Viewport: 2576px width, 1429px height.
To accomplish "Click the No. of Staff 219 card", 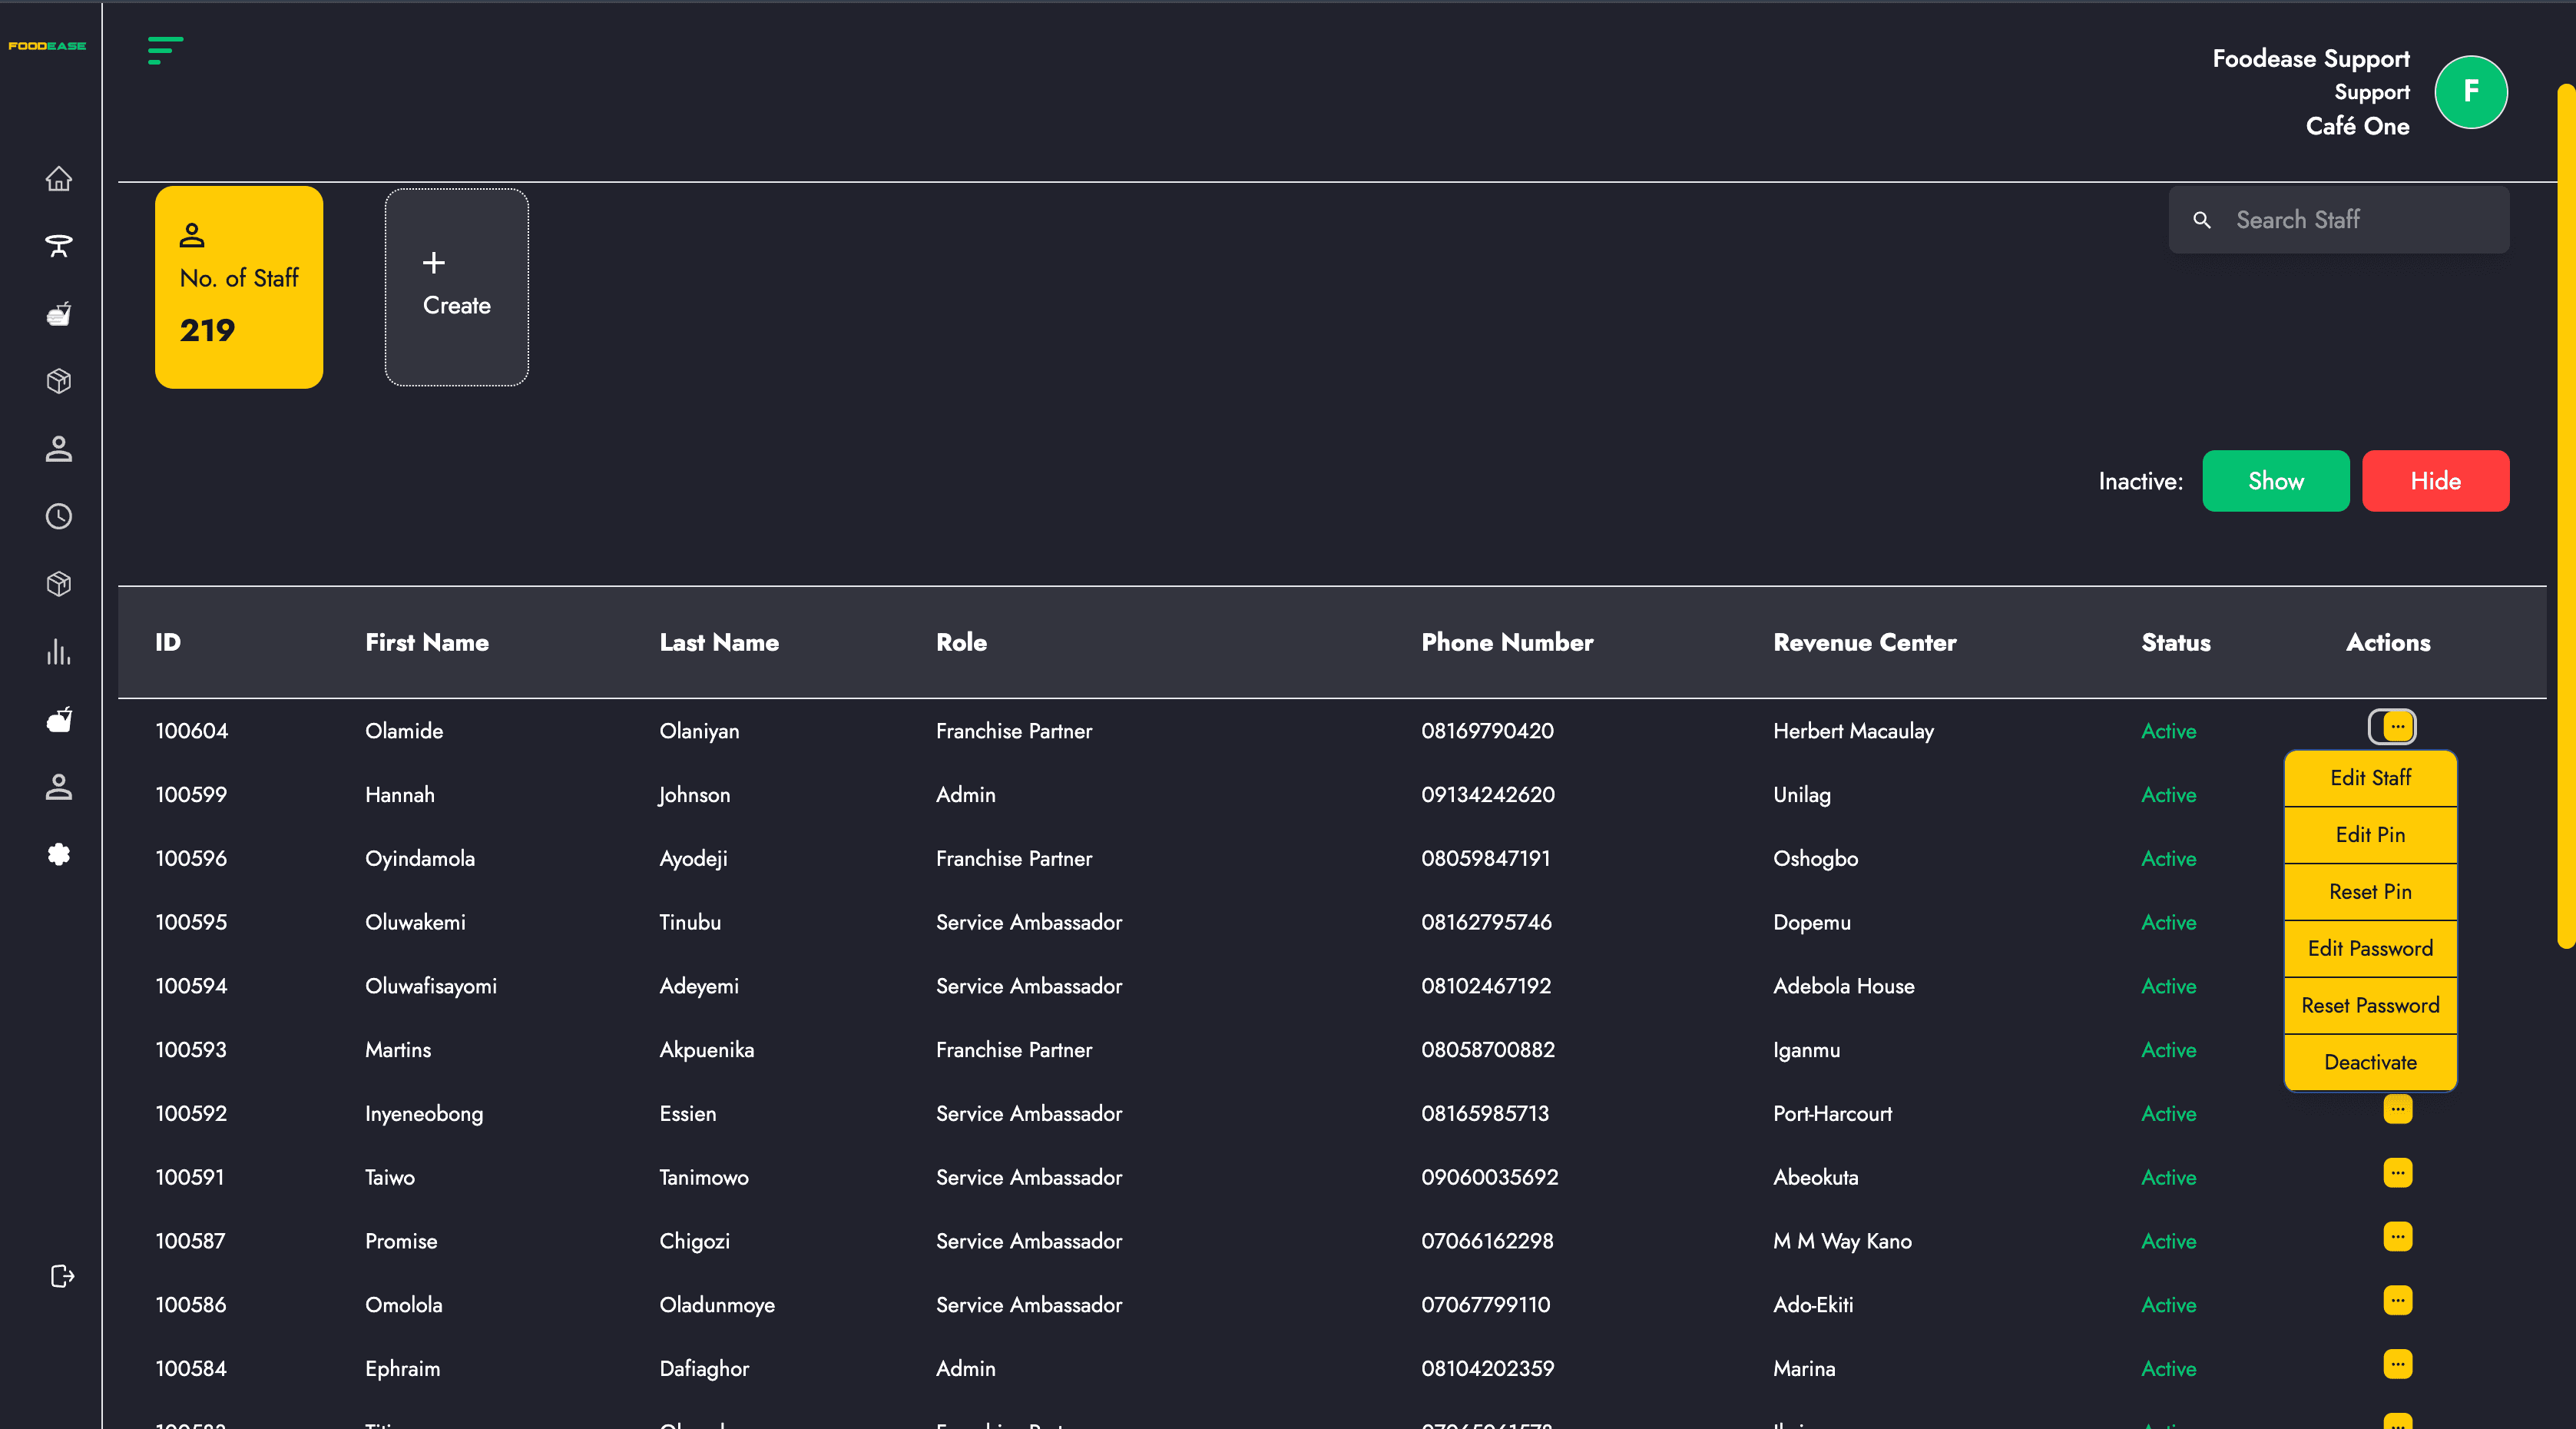I will coord(239,287).
